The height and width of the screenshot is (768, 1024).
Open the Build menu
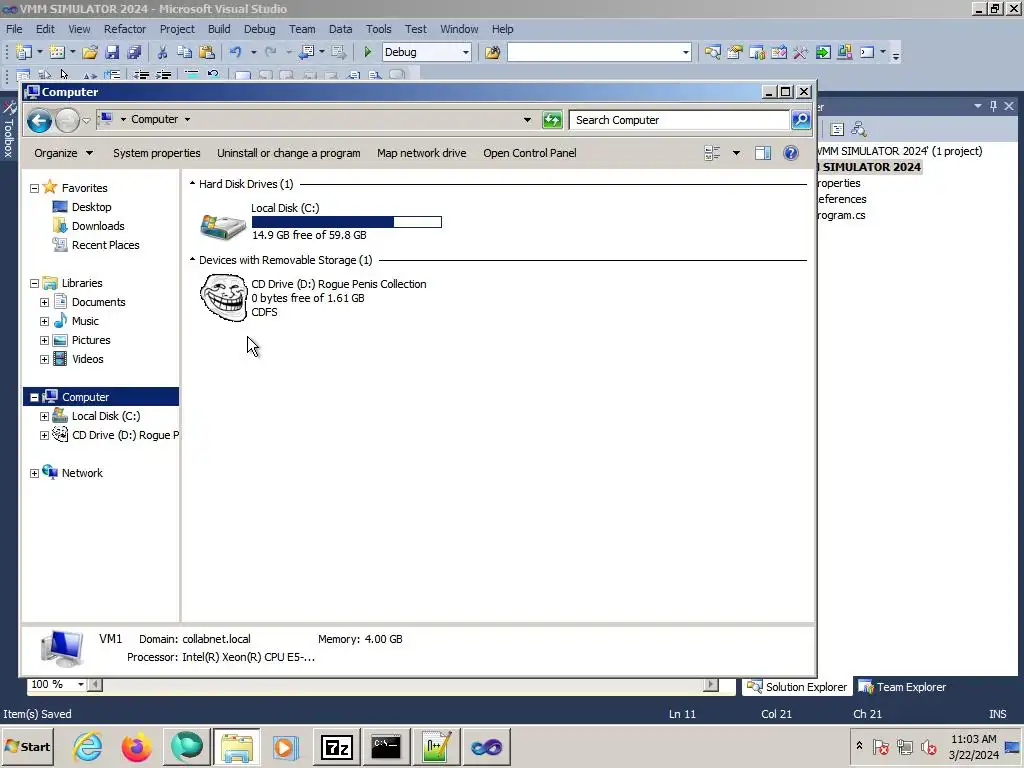[x=219, y=29]
